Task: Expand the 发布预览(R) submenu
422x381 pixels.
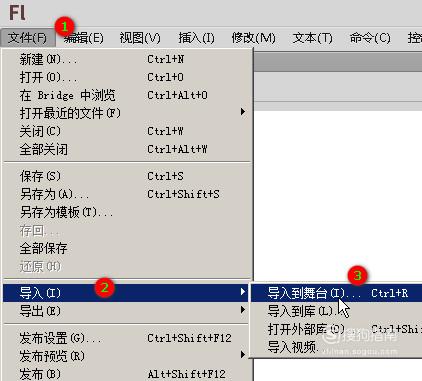Action: point(127,356)
